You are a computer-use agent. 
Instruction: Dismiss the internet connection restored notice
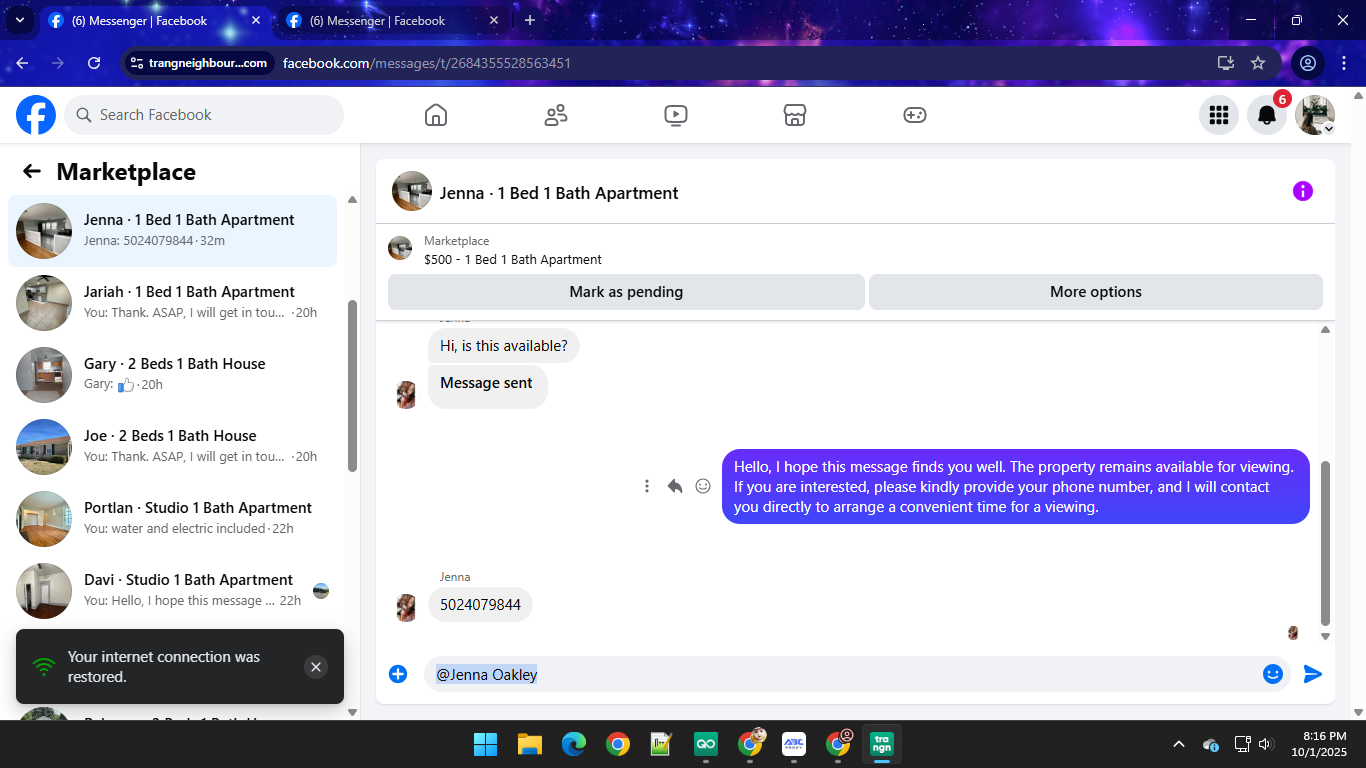tap(316, 667)
